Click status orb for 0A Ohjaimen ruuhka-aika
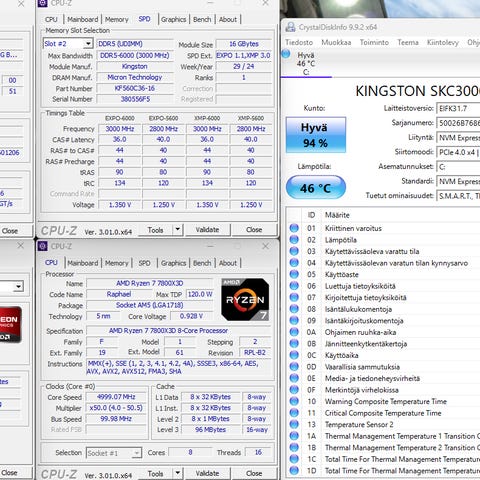The width and height of the screenshot is (480, 480). (x=294, y=332)
